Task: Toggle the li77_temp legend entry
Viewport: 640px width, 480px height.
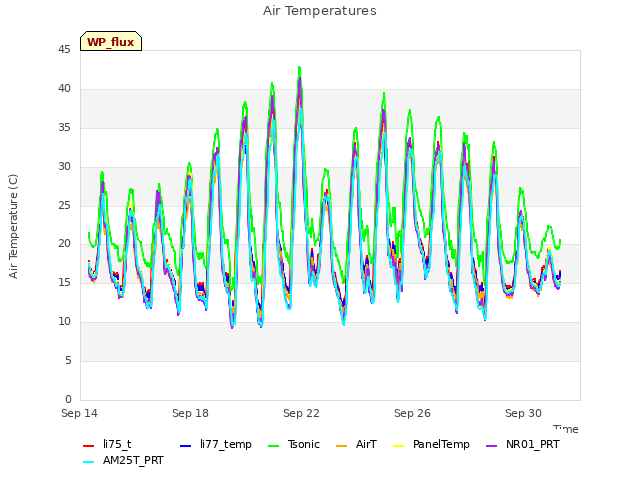Action: tap(216, 444)
